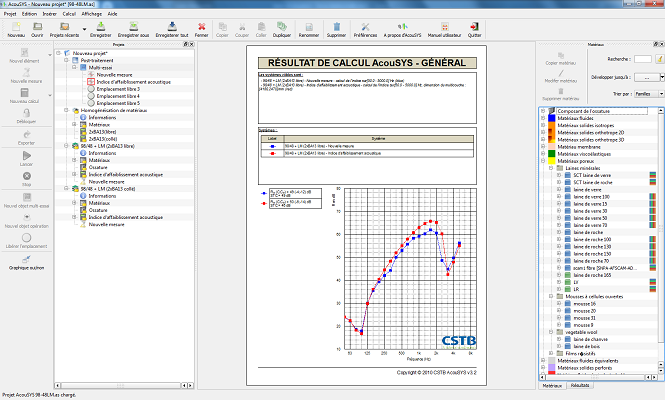Viewport: 665px width, 400px height.
Task: Click the Projets récents toolbar icon
Action: 64,27
